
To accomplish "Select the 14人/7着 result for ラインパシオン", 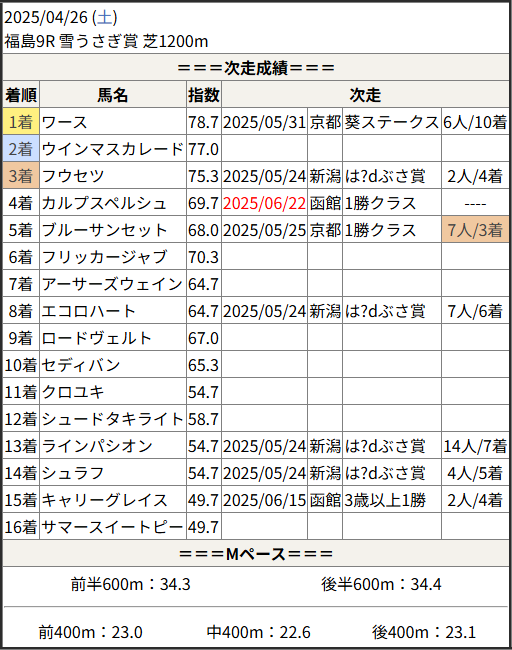I will [475, 446].
